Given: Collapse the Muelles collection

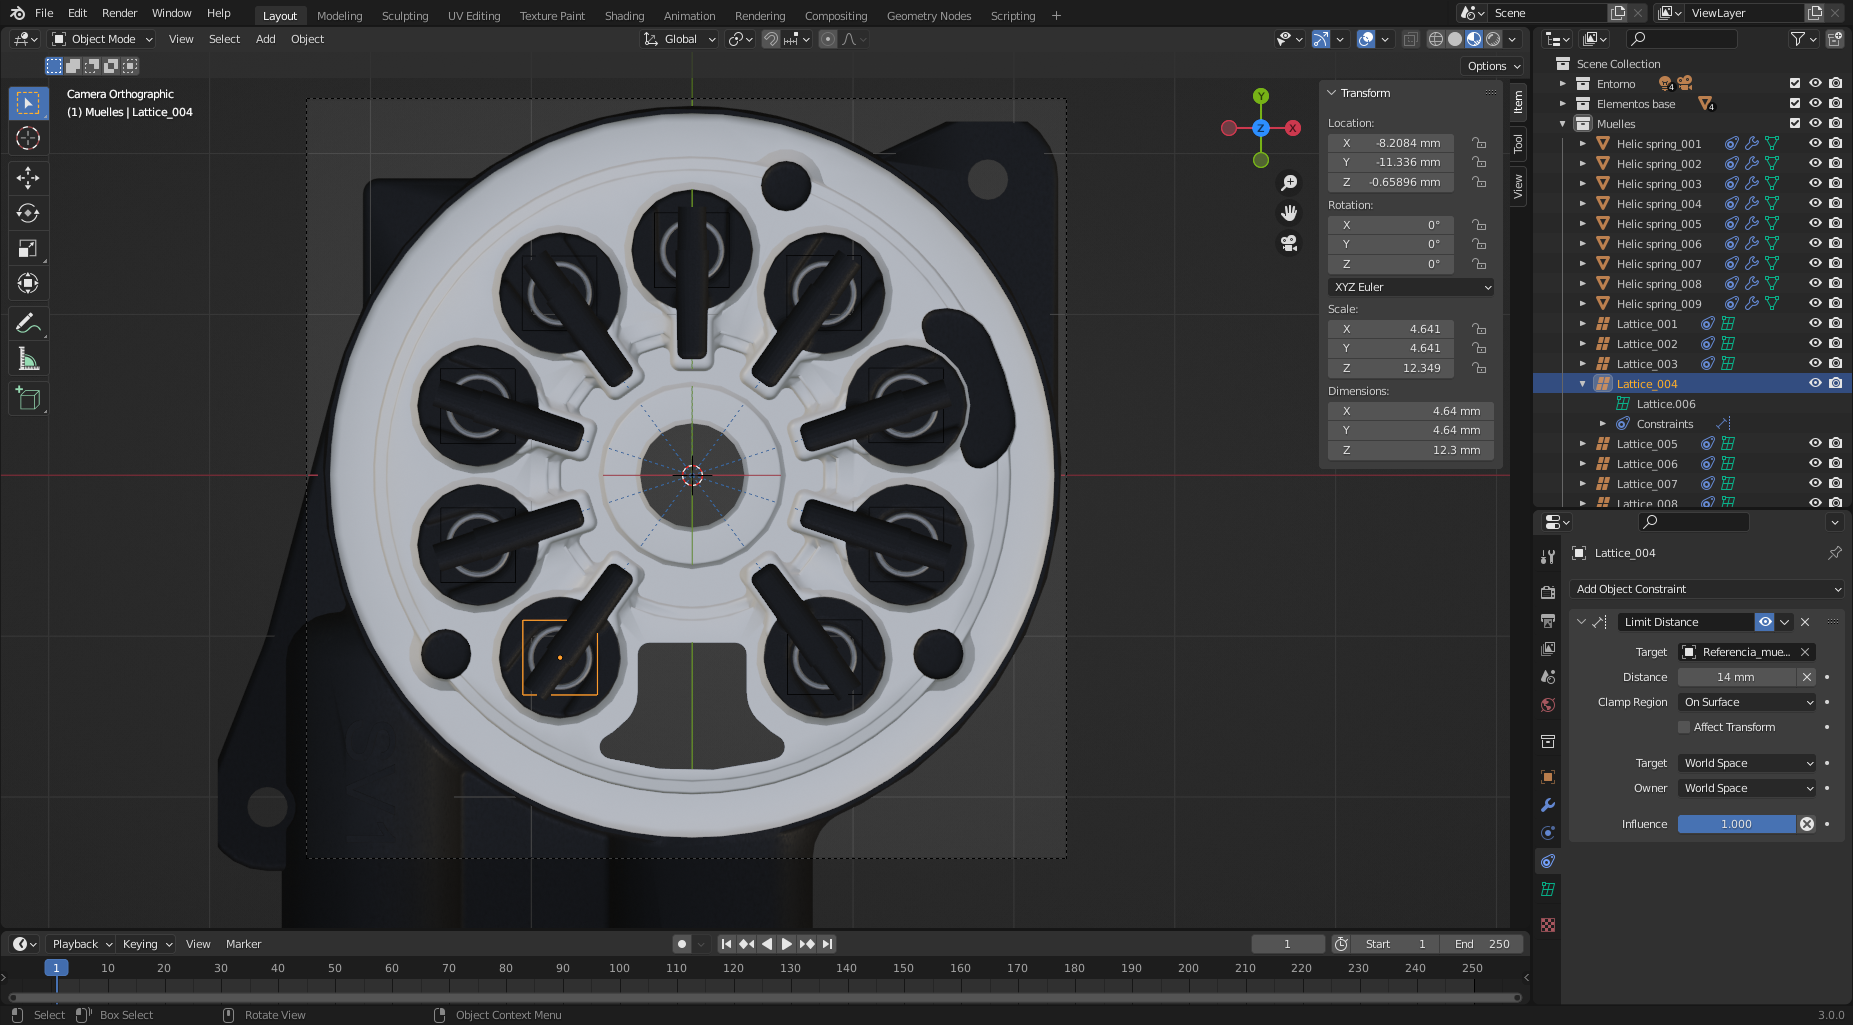Looking at the screenshot, I should (x=1563, y=124).
